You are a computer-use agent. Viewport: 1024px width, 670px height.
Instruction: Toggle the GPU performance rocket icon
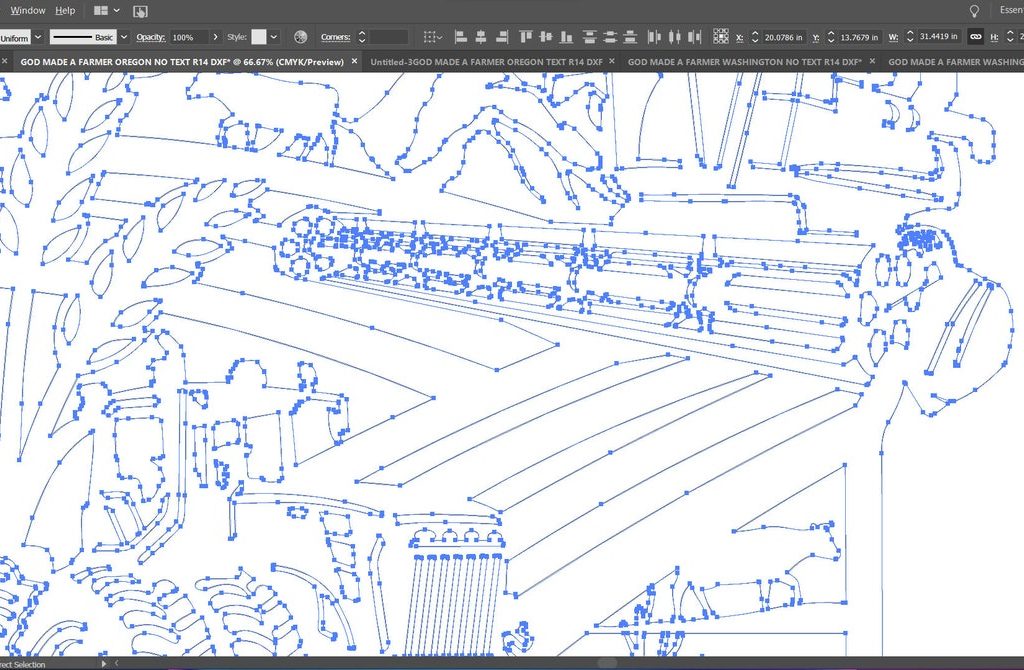point(140,11)
